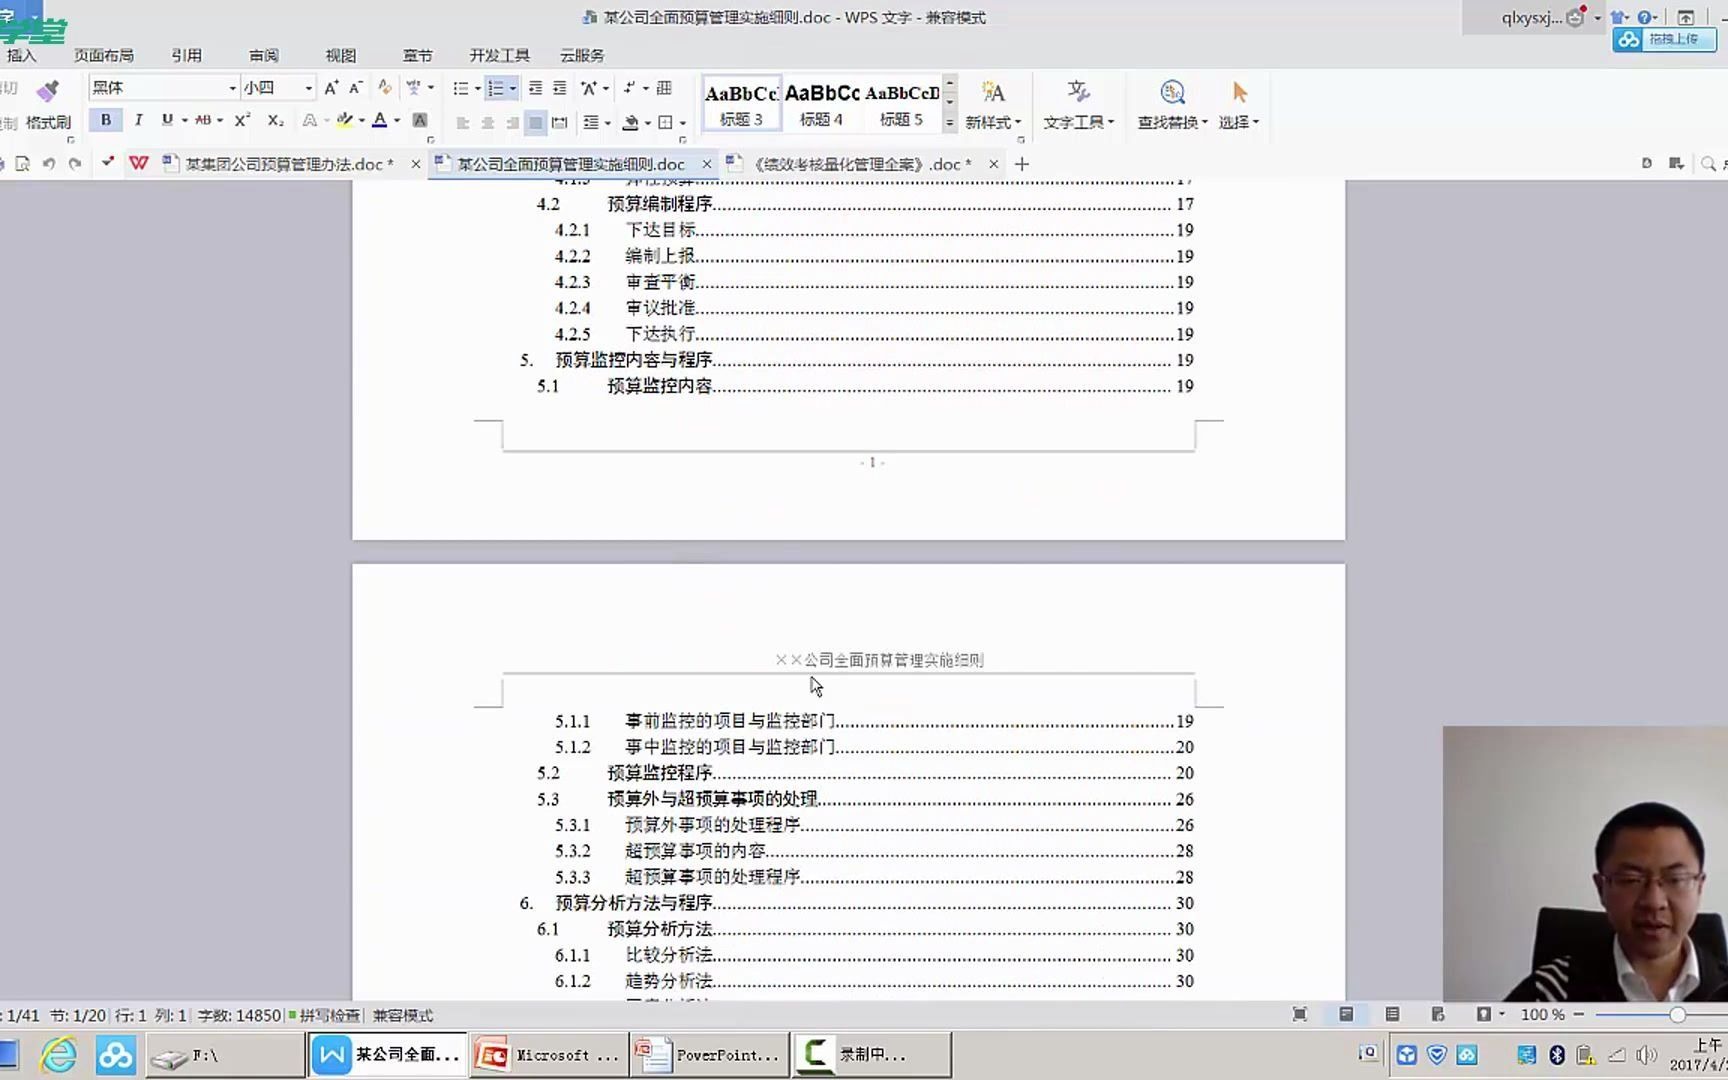Viewport: 1728px width, 1080px height.
Task: Toggle the strikethrough AB icon
Action: (x=203, y=120)
